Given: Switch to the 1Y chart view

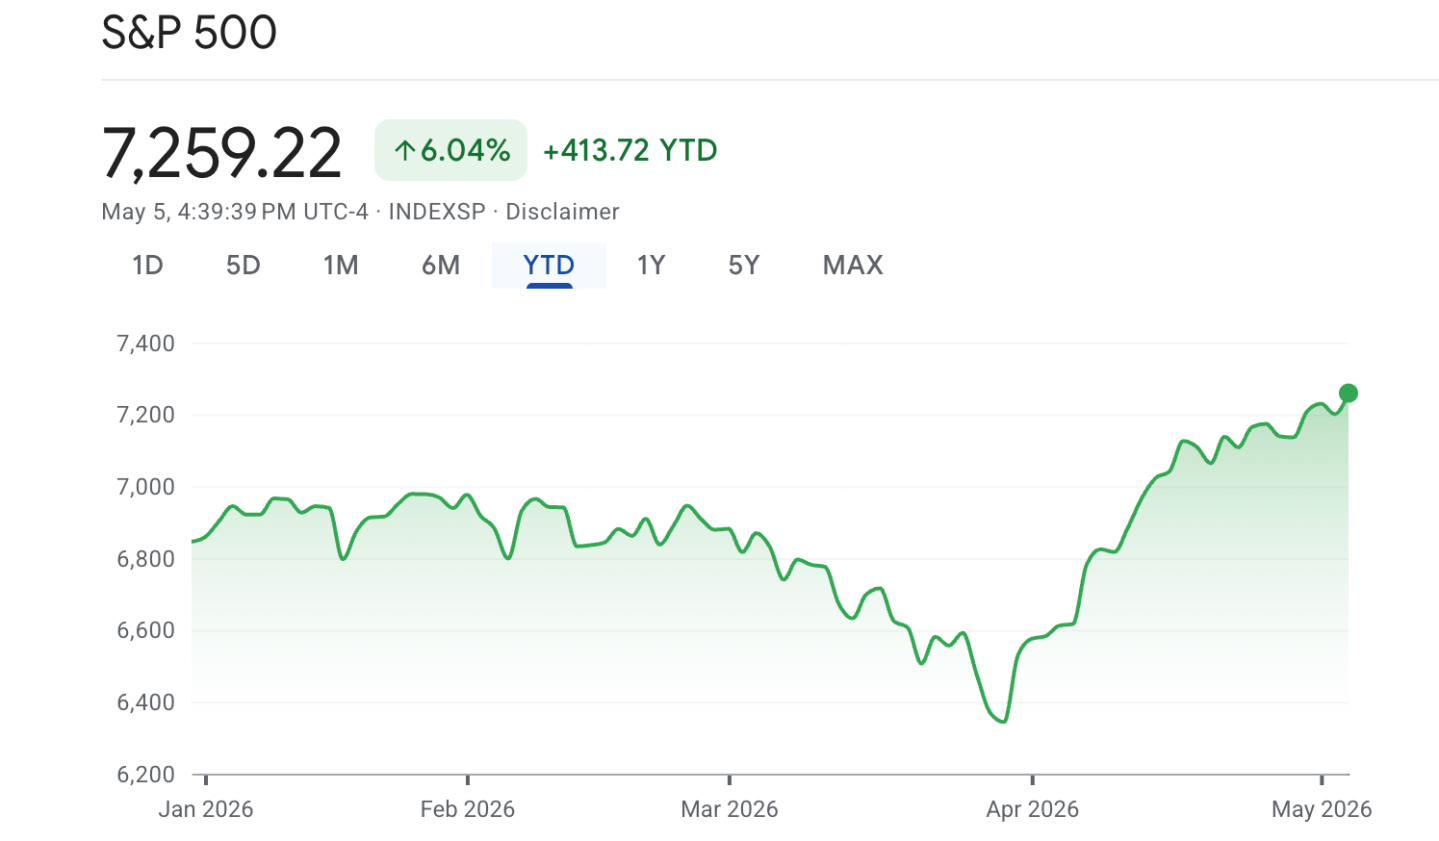Looking at the screenshot, I should (651, 265).
